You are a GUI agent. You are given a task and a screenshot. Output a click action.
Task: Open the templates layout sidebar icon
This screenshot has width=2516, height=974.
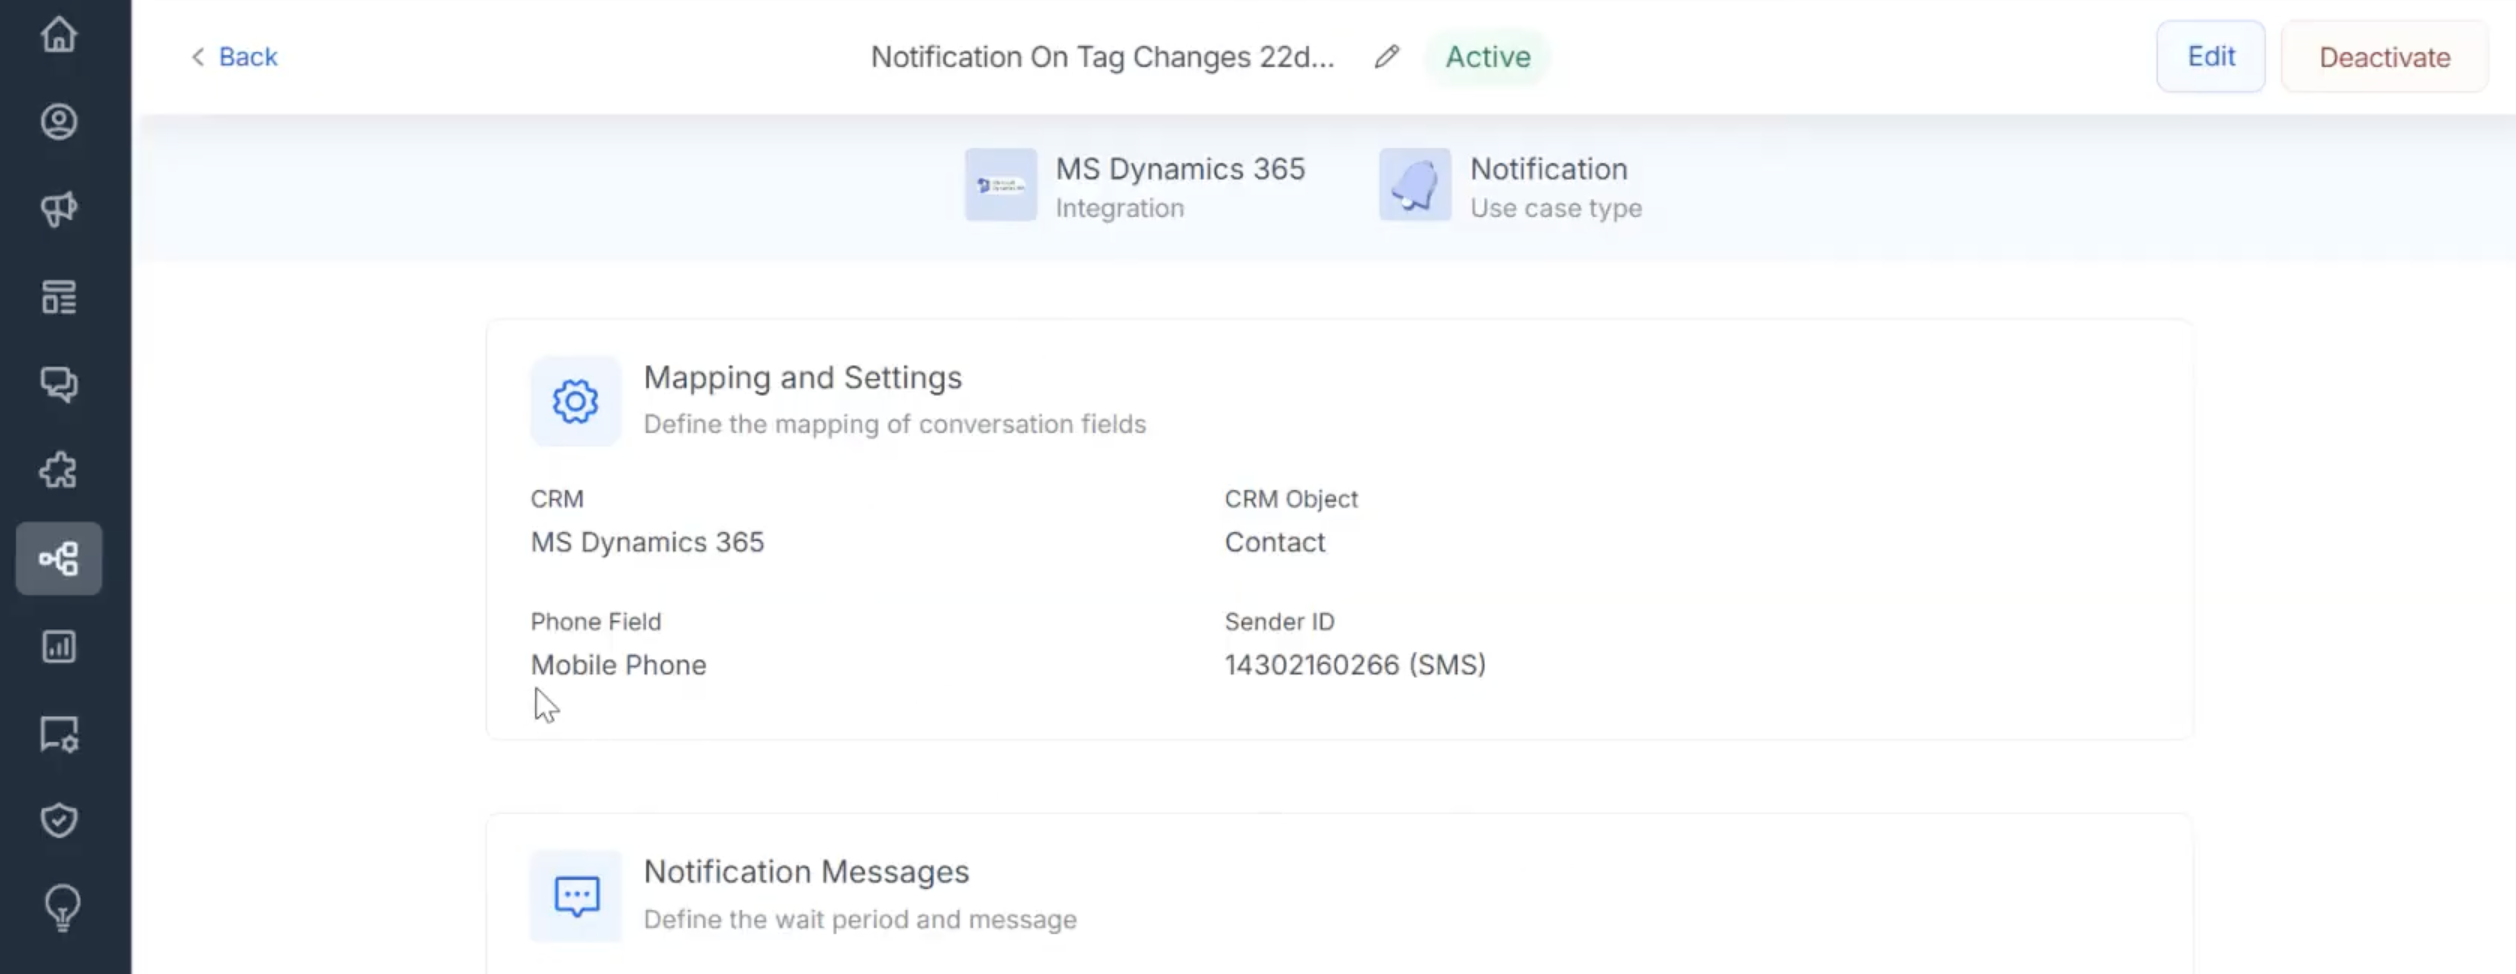coord(59,297)
